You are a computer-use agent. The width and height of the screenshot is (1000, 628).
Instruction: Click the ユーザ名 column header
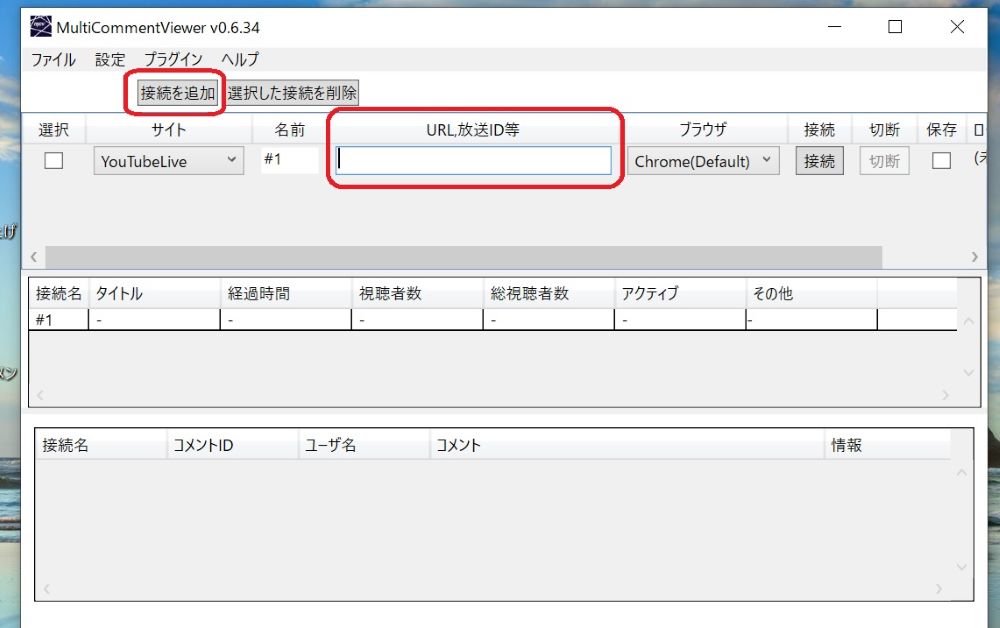tap(364, 445)
